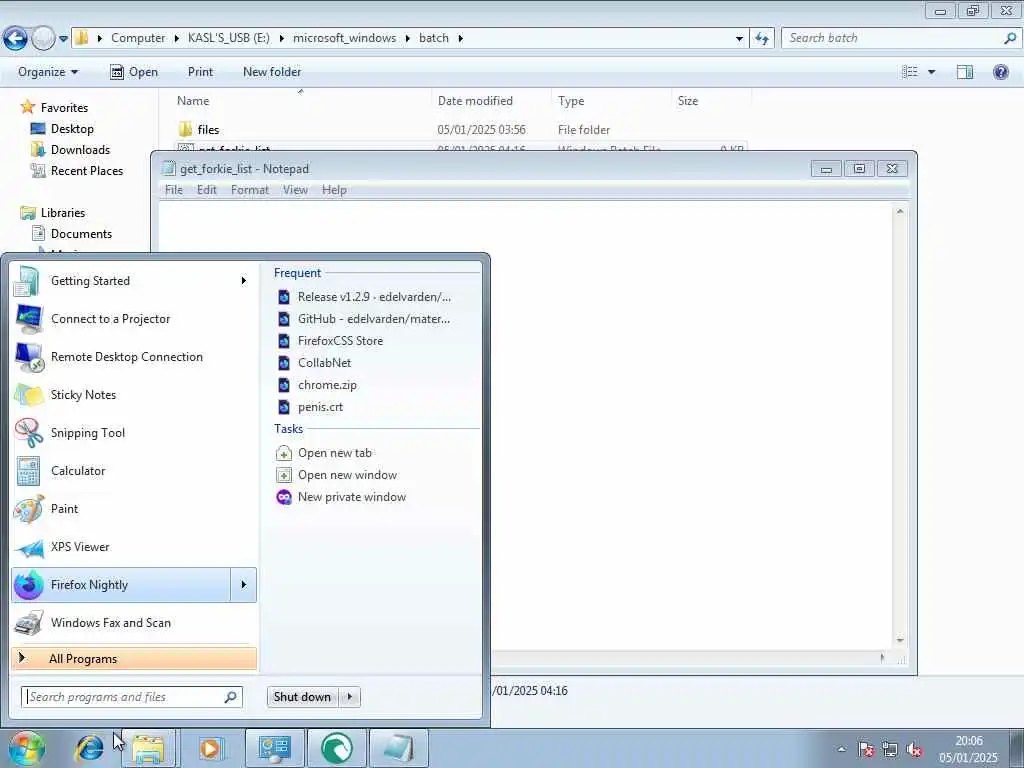Open CollabNet frequent item

(325, 362)
